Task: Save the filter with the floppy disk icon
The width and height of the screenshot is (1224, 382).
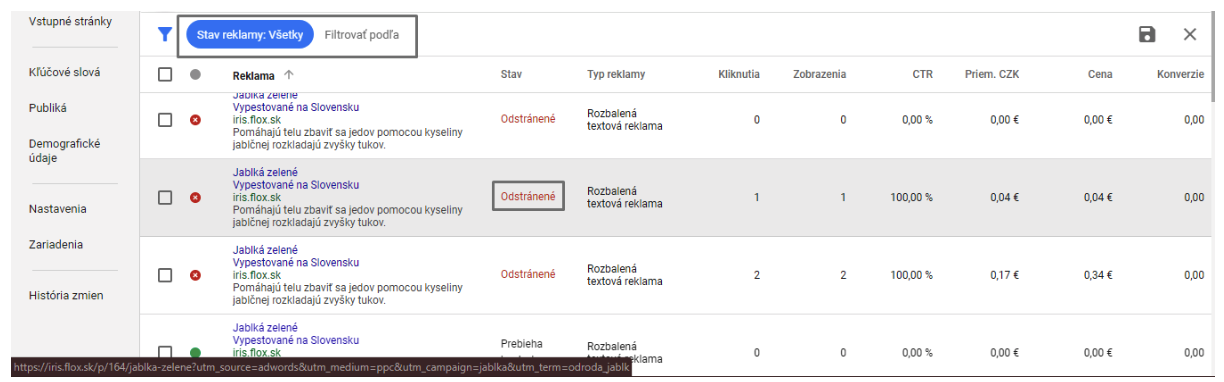Action: click(x=1147, y=34)
